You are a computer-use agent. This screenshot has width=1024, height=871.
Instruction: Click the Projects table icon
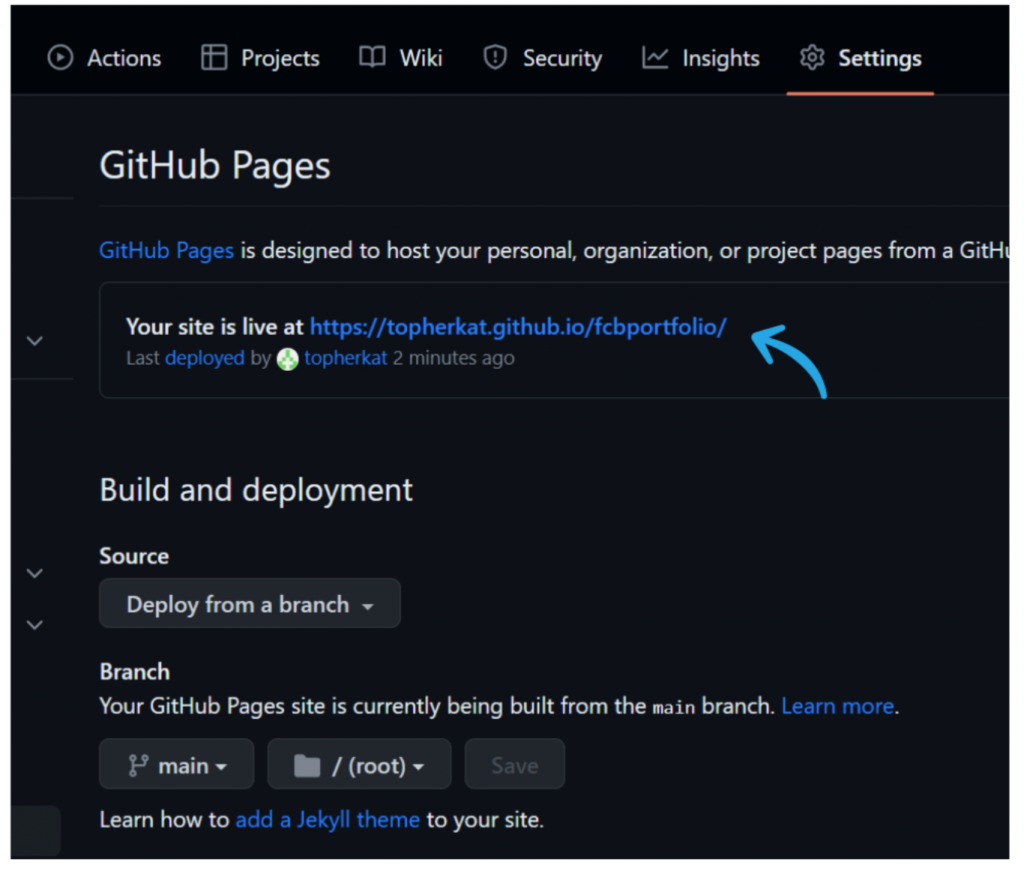pyautogui.click(x=214, y=57)
